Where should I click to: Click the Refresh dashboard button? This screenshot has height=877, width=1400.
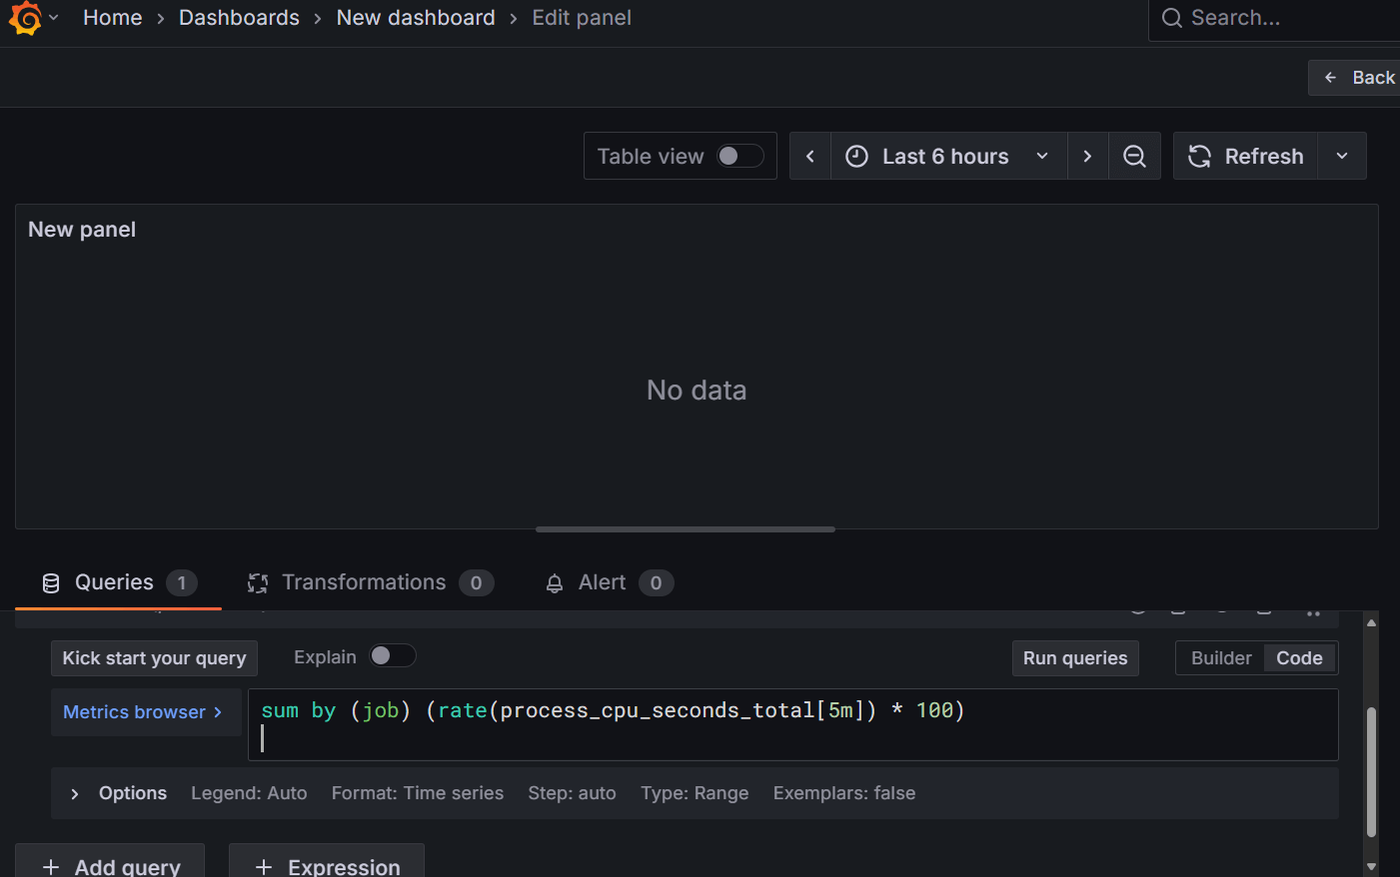click(x=1245, y=156)
